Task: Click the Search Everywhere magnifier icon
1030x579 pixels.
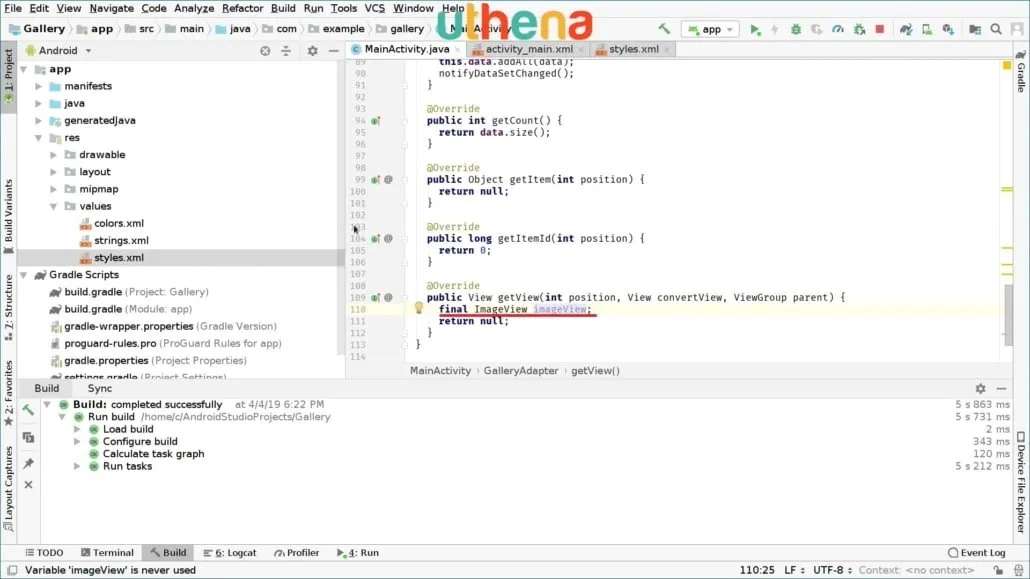Action: tap(996, 30)
